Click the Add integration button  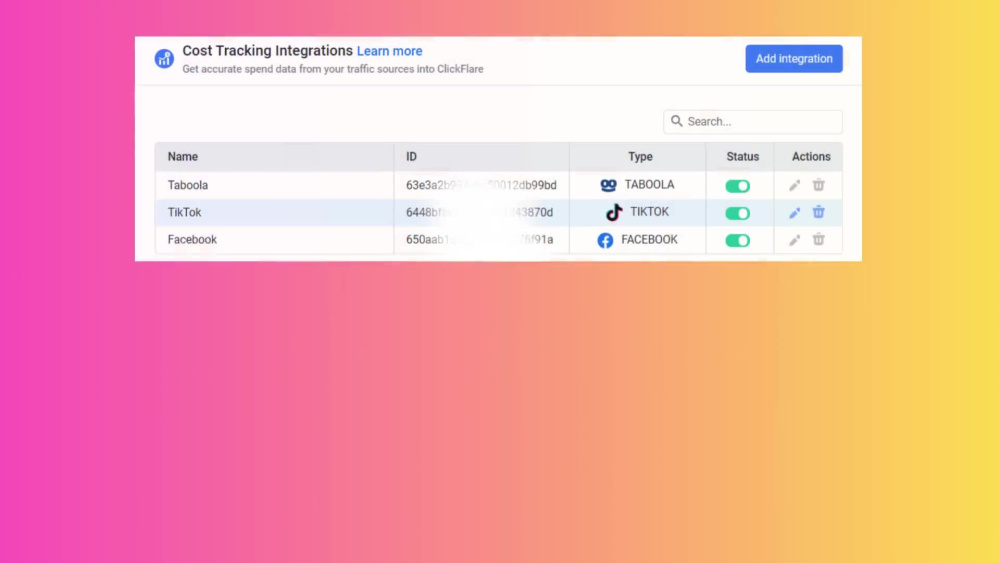(x=793, y=59)
